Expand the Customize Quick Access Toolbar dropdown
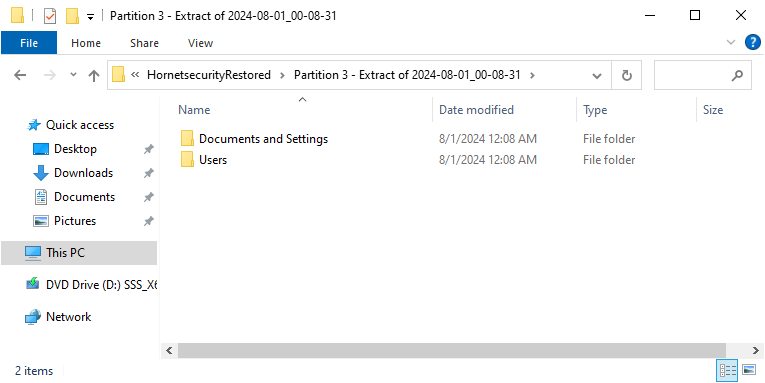 point(90,17)
